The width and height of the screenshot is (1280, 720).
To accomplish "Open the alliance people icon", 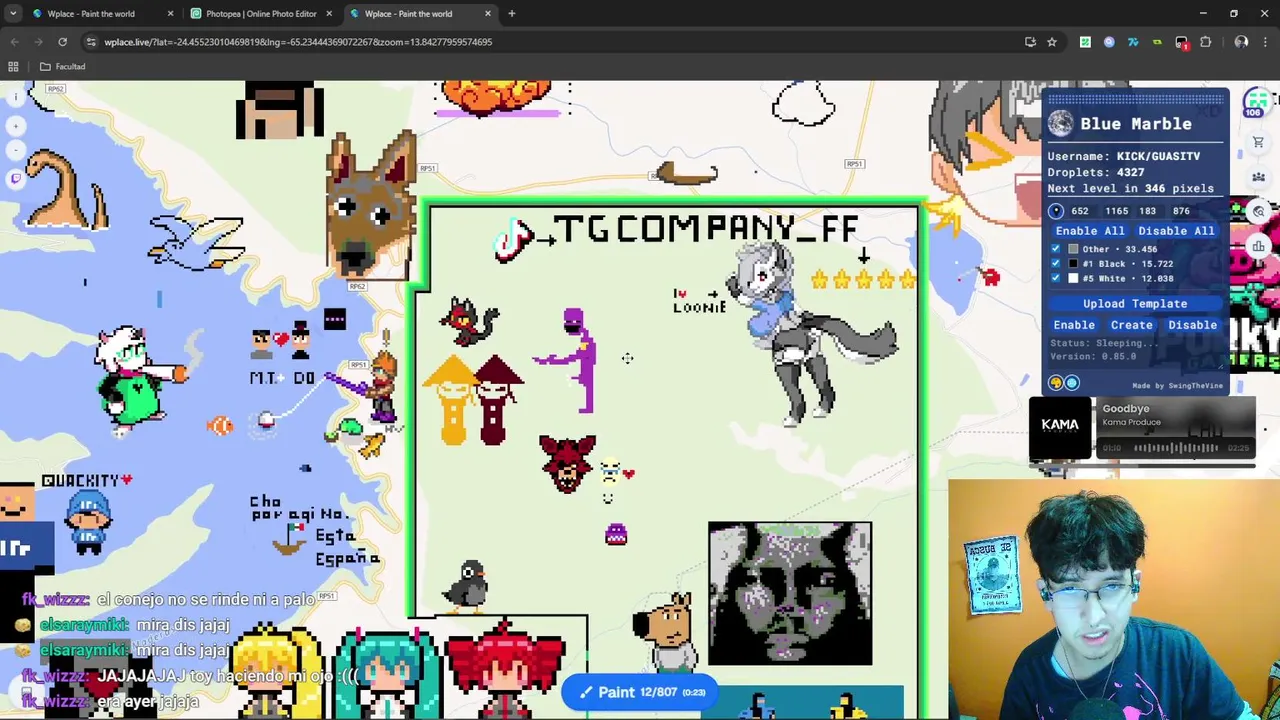I will coord(1258,177).
